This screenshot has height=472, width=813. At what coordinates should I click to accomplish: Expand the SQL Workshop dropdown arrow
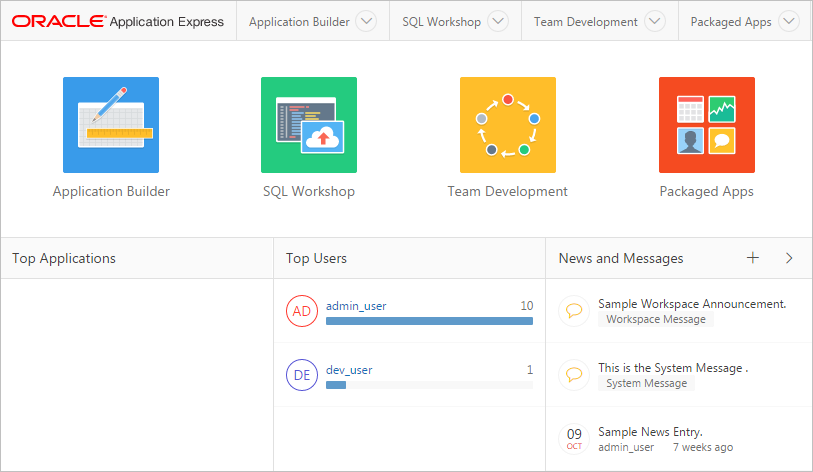[497, 21]
